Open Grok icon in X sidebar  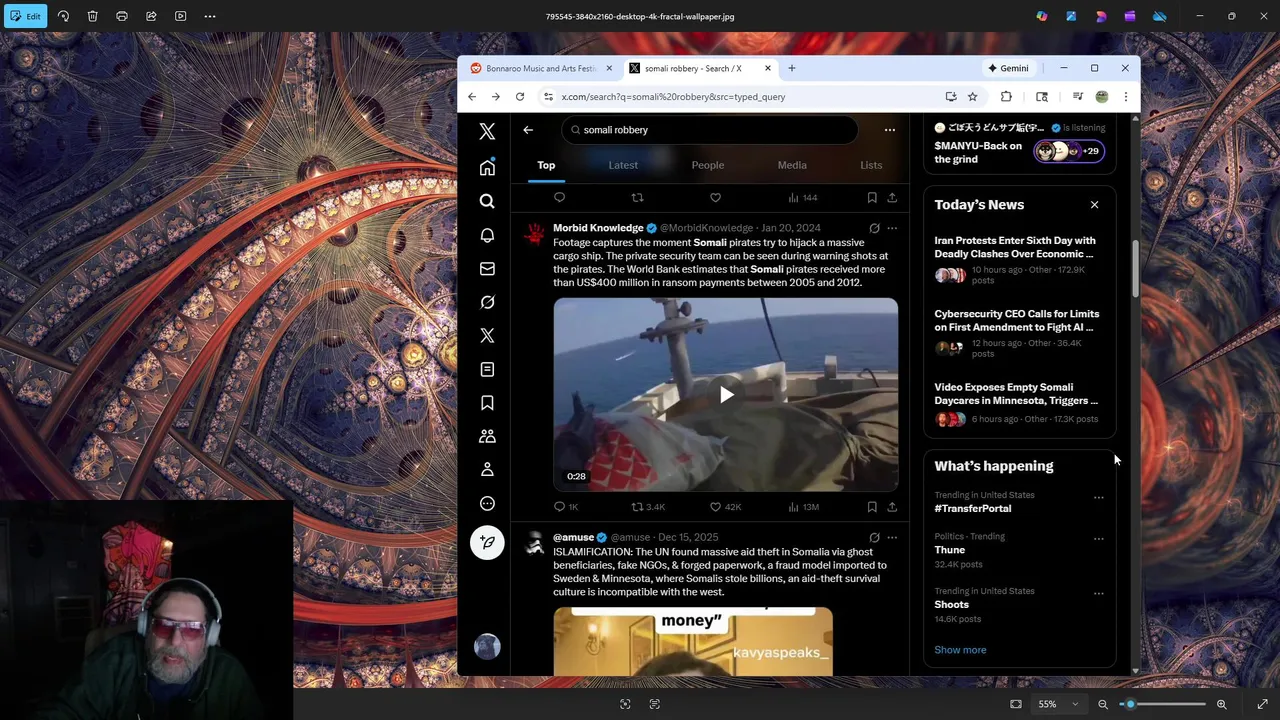point(487,302)
